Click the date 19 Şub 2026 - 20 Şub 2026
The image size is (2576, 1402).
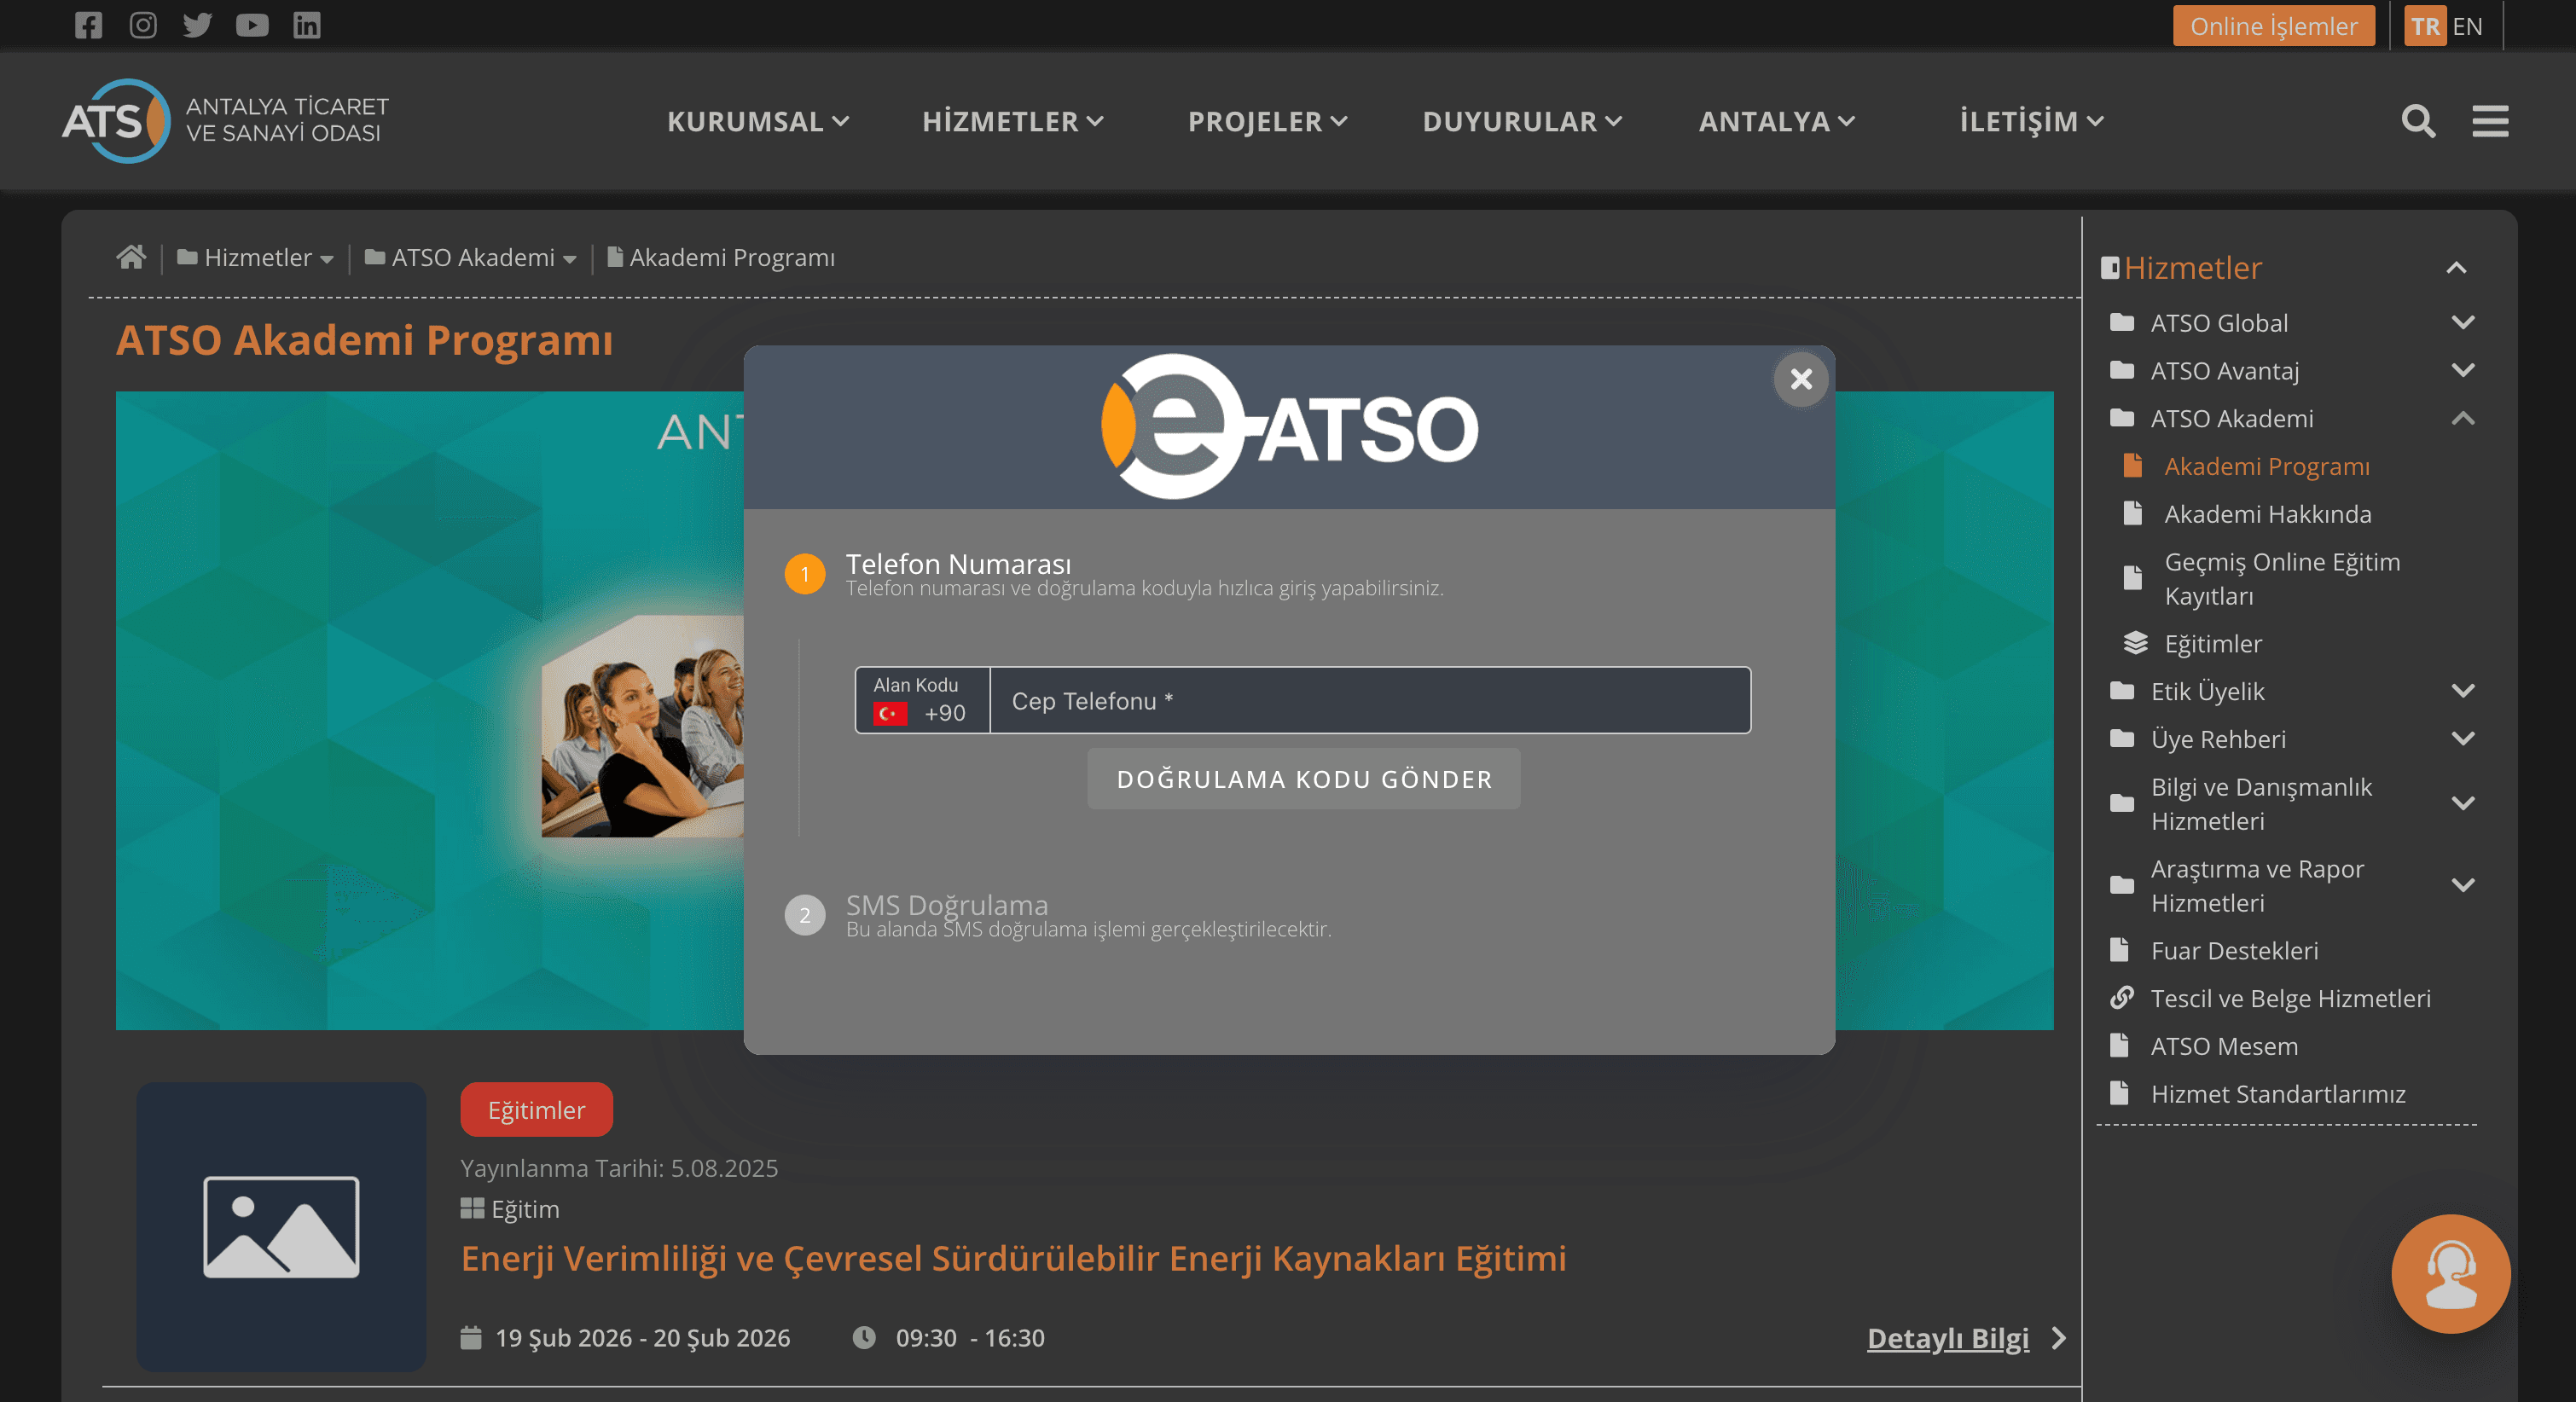[x=642, y=1338]
